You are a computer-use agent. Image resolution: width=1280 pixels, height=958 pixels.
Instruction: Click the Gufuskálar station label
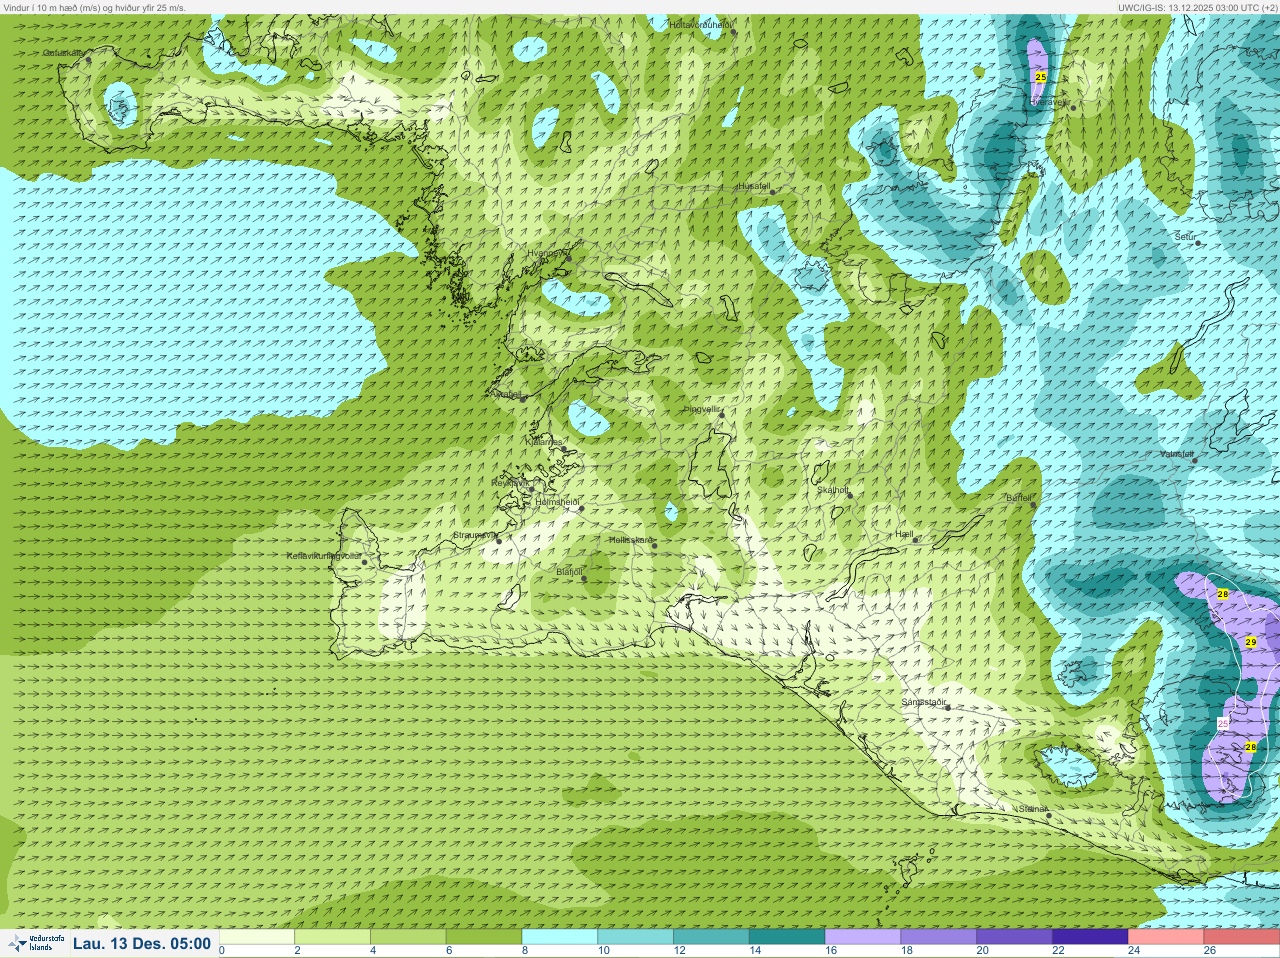tap(62, 53)
